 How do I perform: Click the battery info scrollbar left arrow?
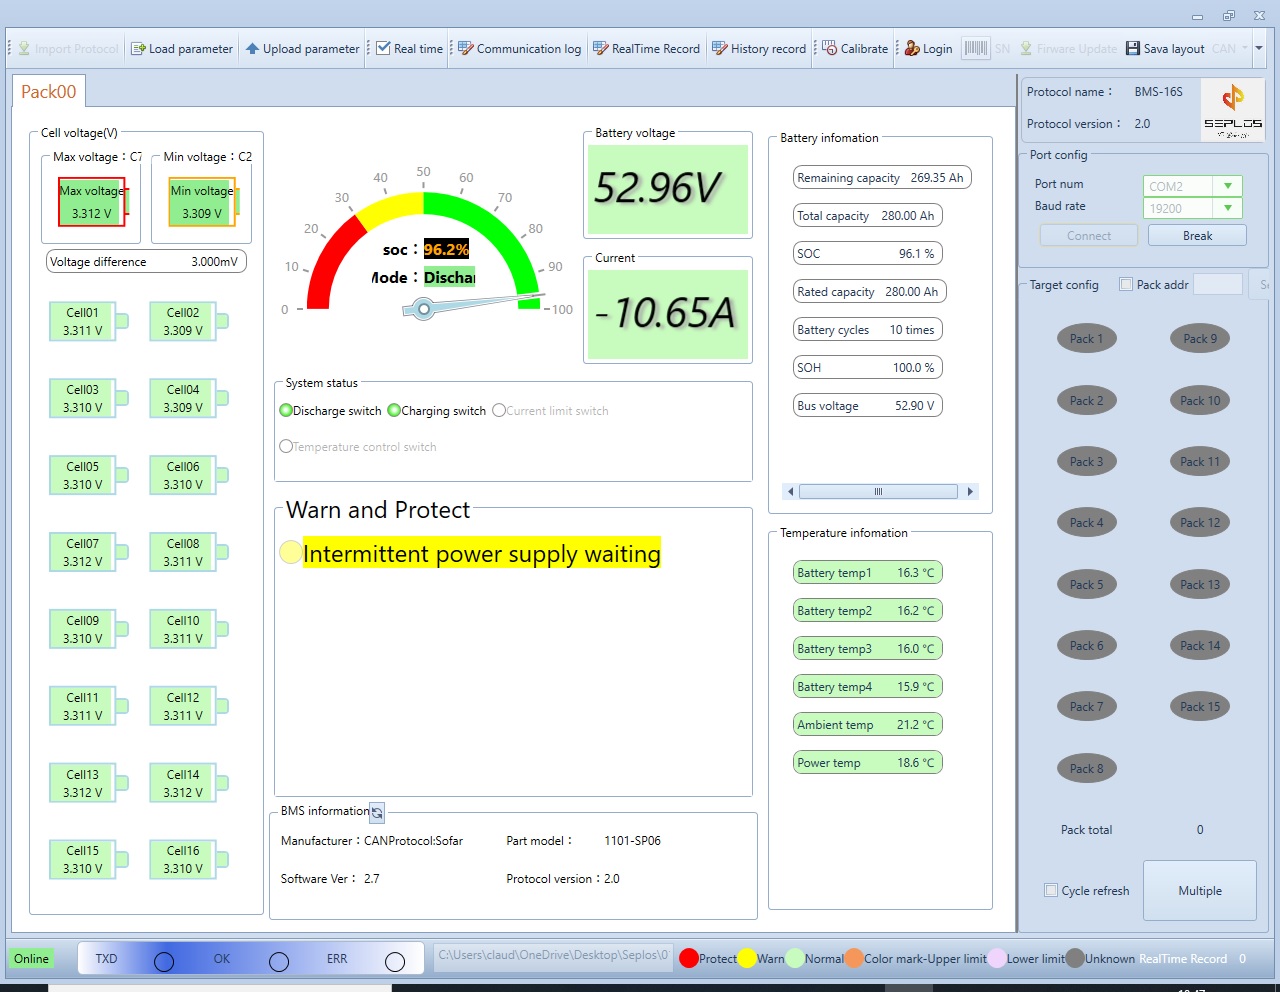(790, 491)
